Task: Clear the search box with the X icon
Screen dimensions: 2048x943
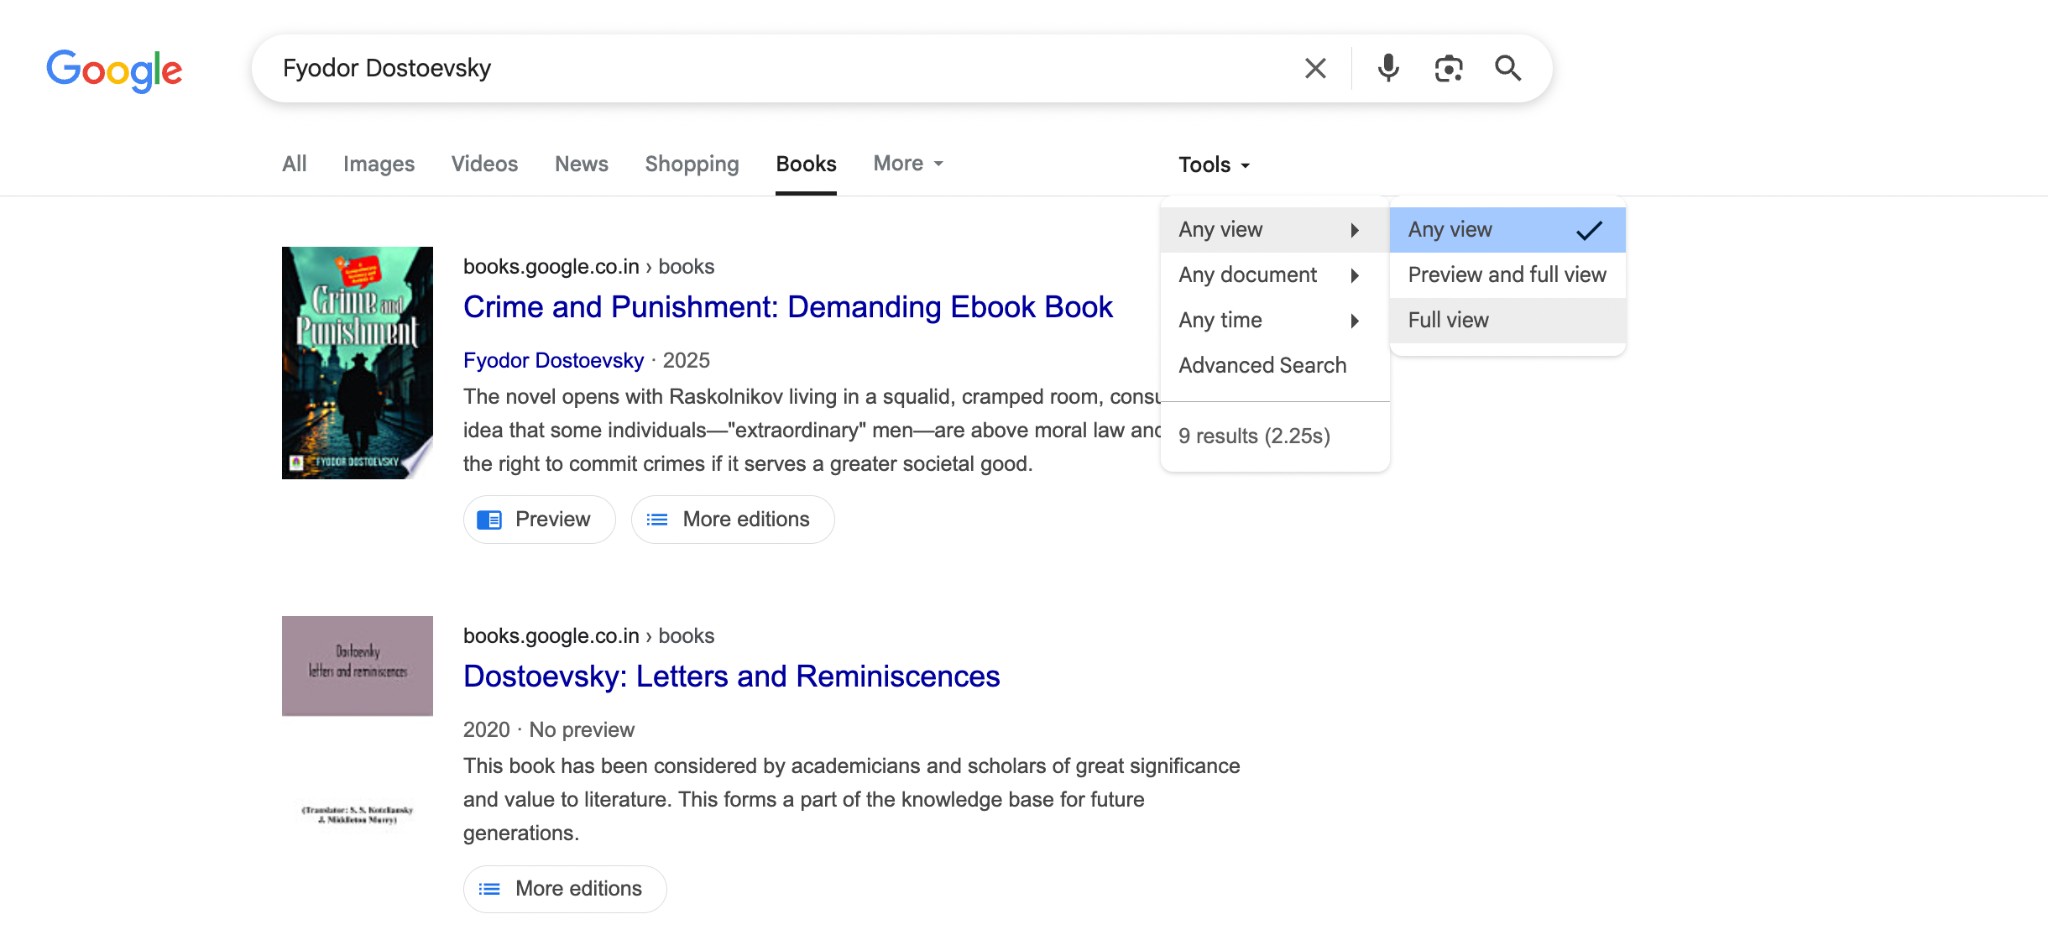Action: pyautogui.click(x=1315, y=68)
